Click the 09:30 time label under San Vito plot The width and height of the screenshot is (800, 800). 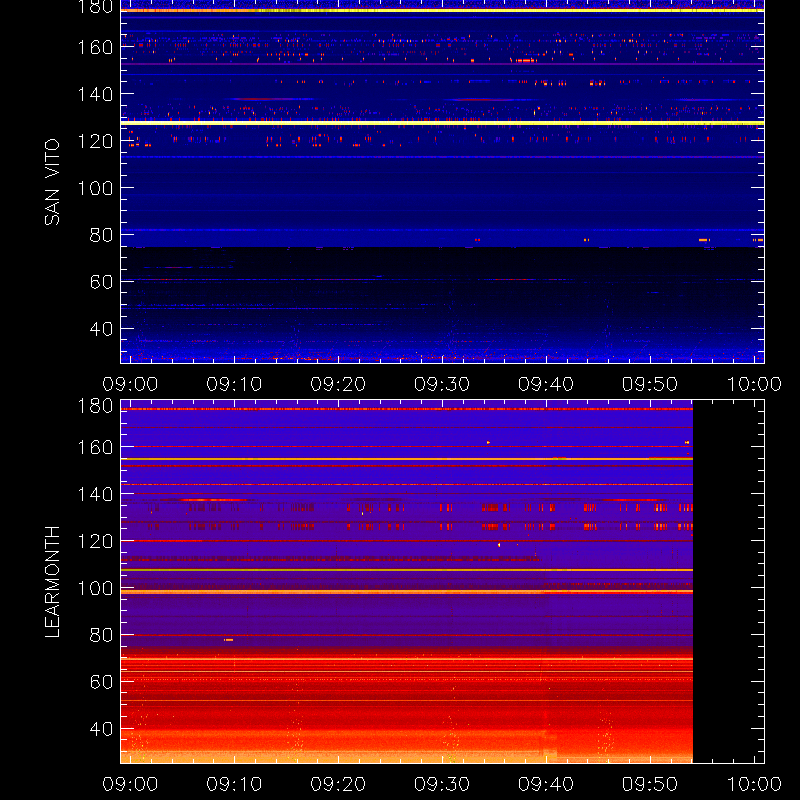click(x=442, y=384)
